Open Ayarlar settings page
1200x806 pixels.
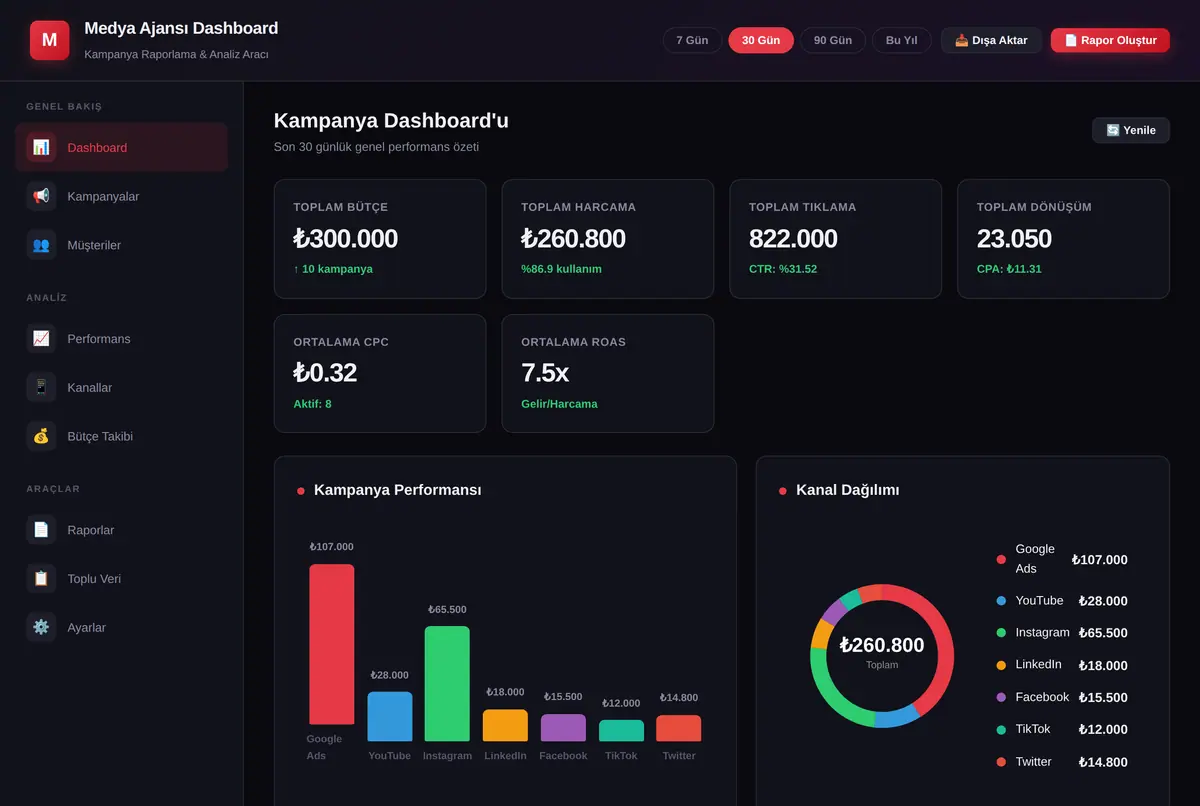point(121,627)
